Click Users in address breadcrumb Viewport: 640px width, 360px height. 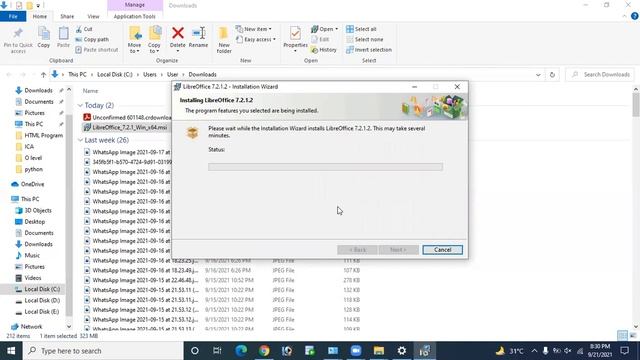pyautogui.click(x=149, y=75)
